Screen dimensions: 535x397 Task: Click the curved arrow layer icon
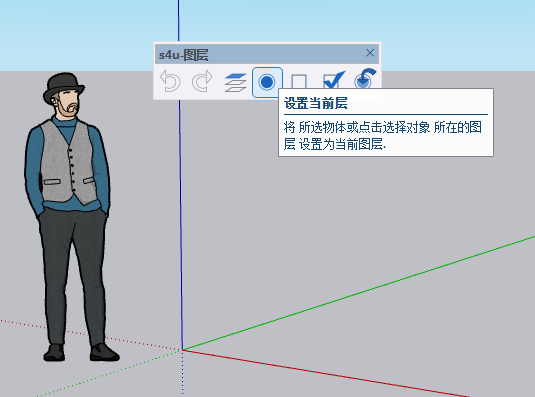point(365,78)
